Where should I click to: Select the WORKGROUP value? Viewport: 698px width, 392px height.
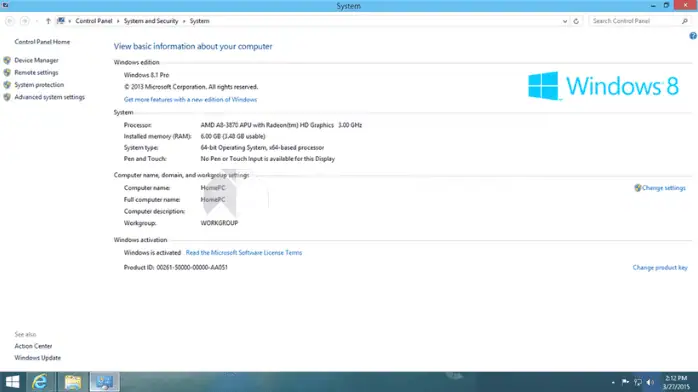click(219, 223)
